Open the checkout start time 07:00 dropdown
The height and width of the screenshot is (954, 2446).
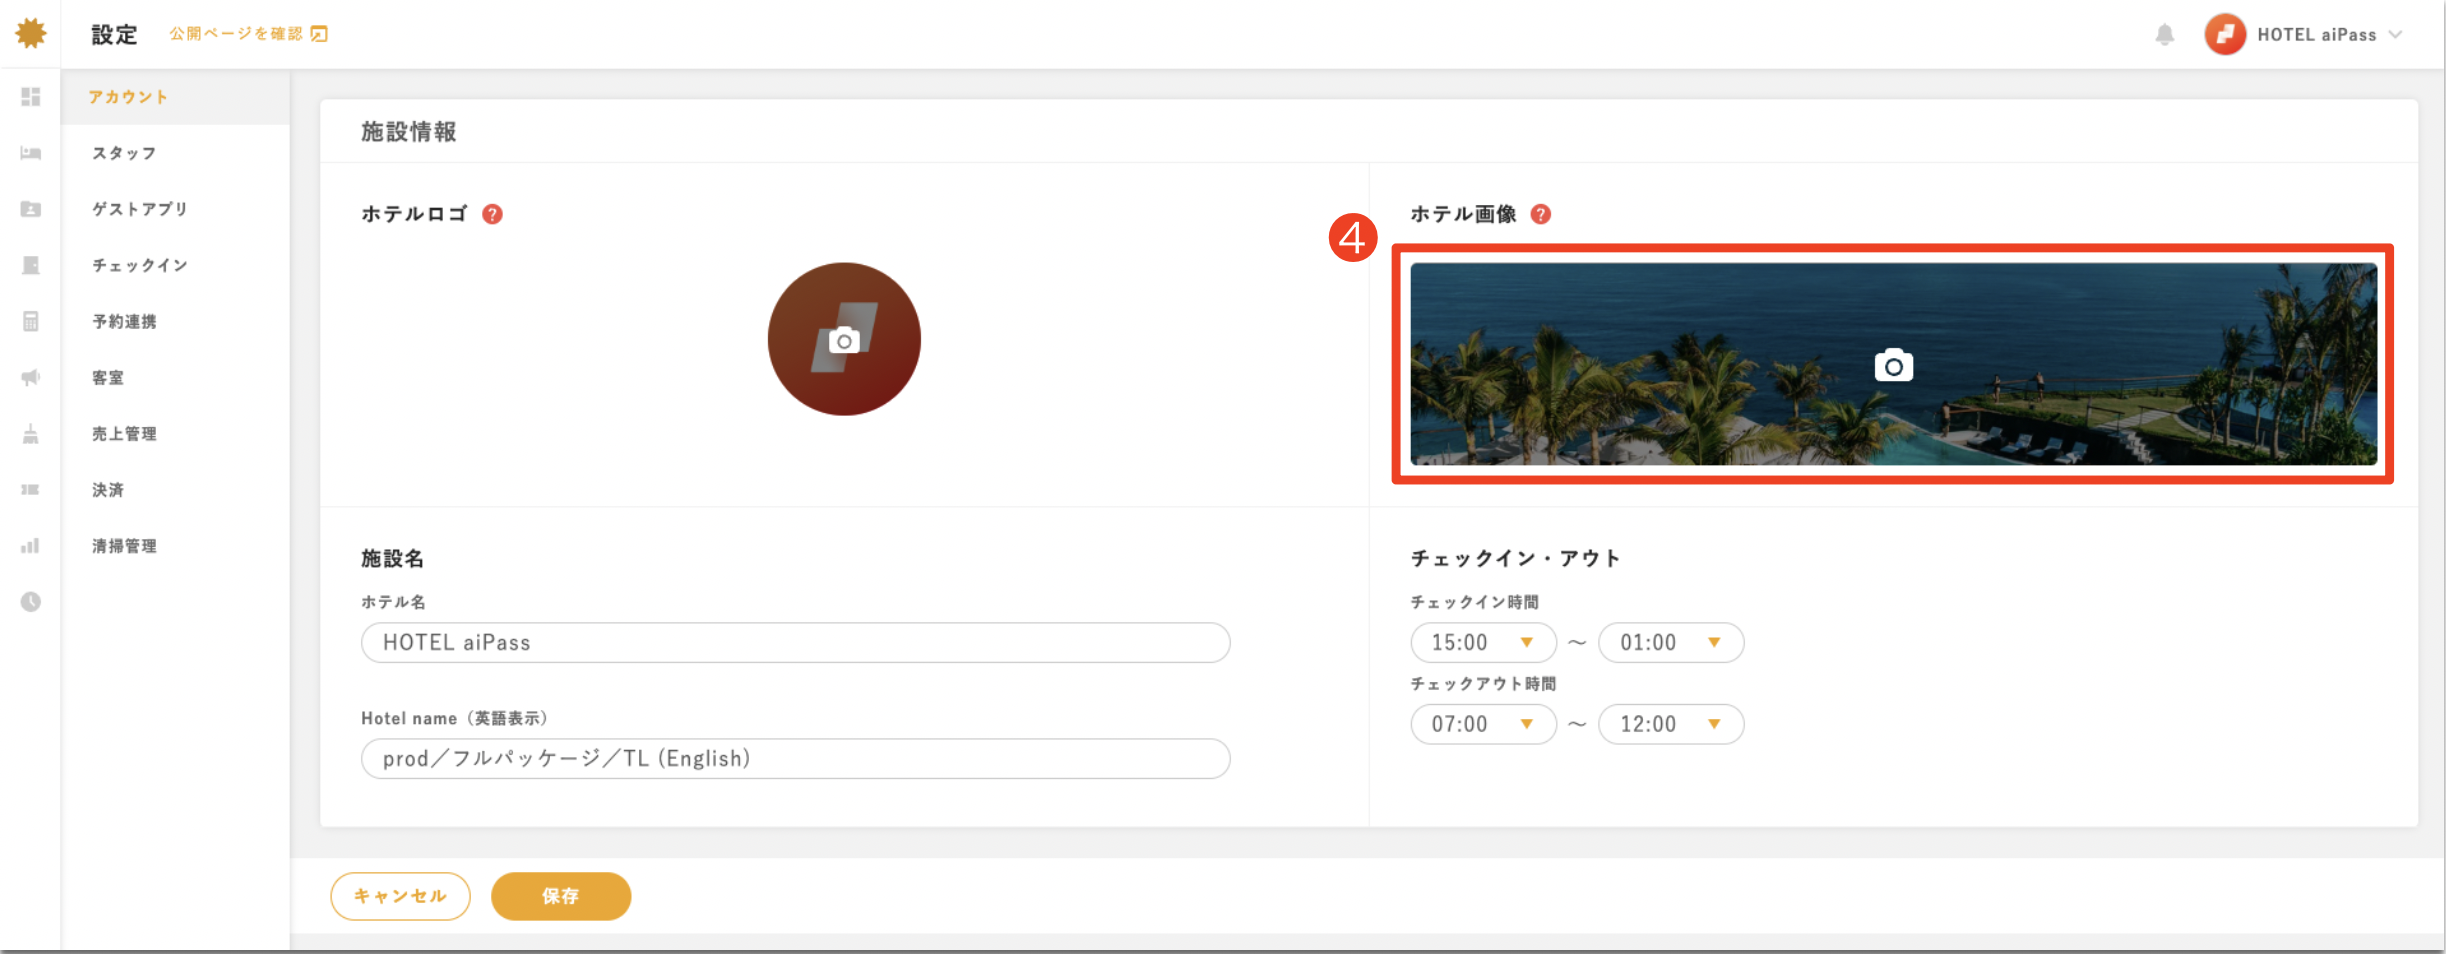tap(1483, 724)
